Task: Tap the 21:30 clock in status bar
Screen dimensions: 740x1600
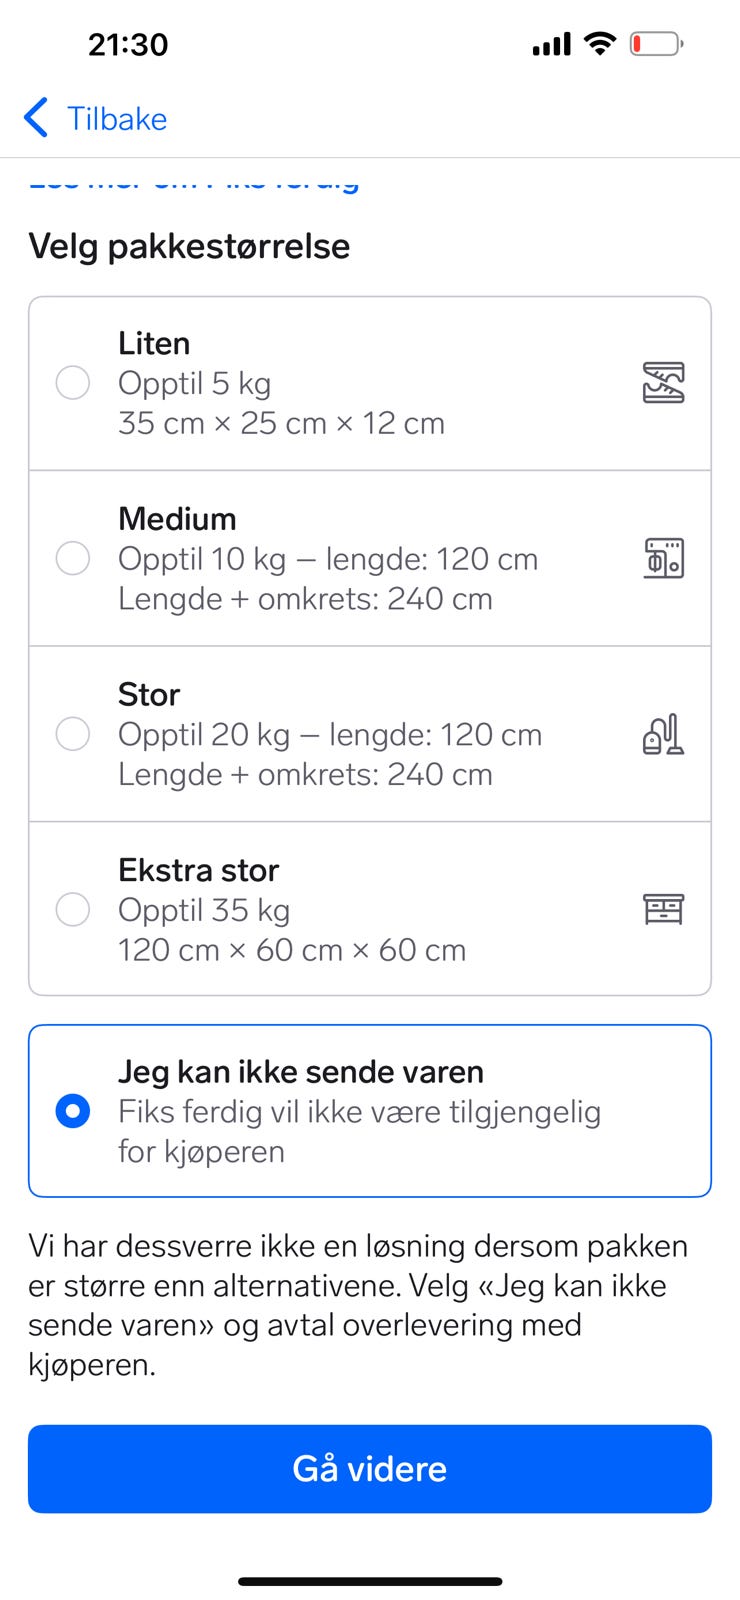Action: tap(128, 44)
